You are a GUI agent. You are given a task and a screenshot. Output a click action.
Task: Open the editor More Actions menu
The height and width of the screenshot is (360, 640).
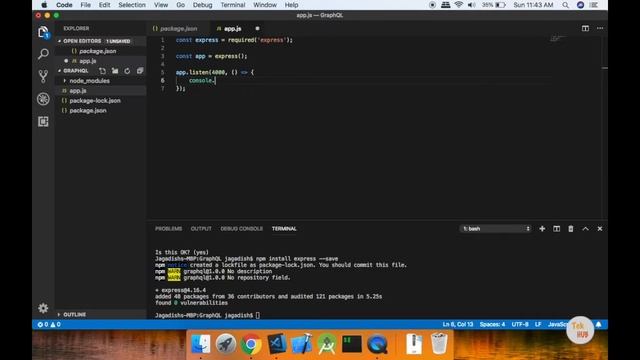[x=600, y=28]
